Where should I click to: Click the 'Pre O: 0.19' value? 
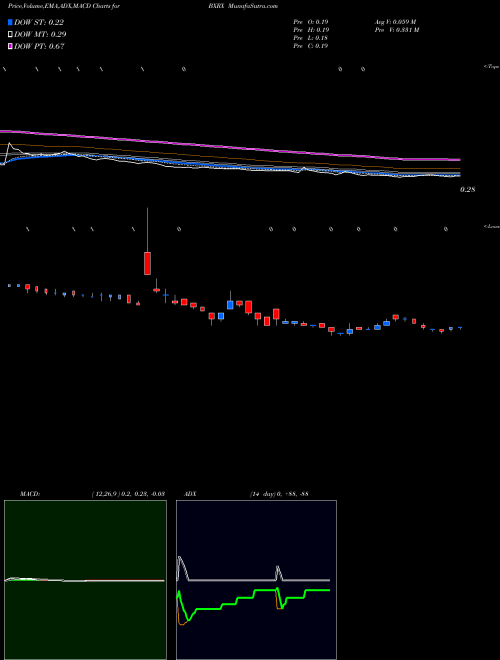coord(311,21)
